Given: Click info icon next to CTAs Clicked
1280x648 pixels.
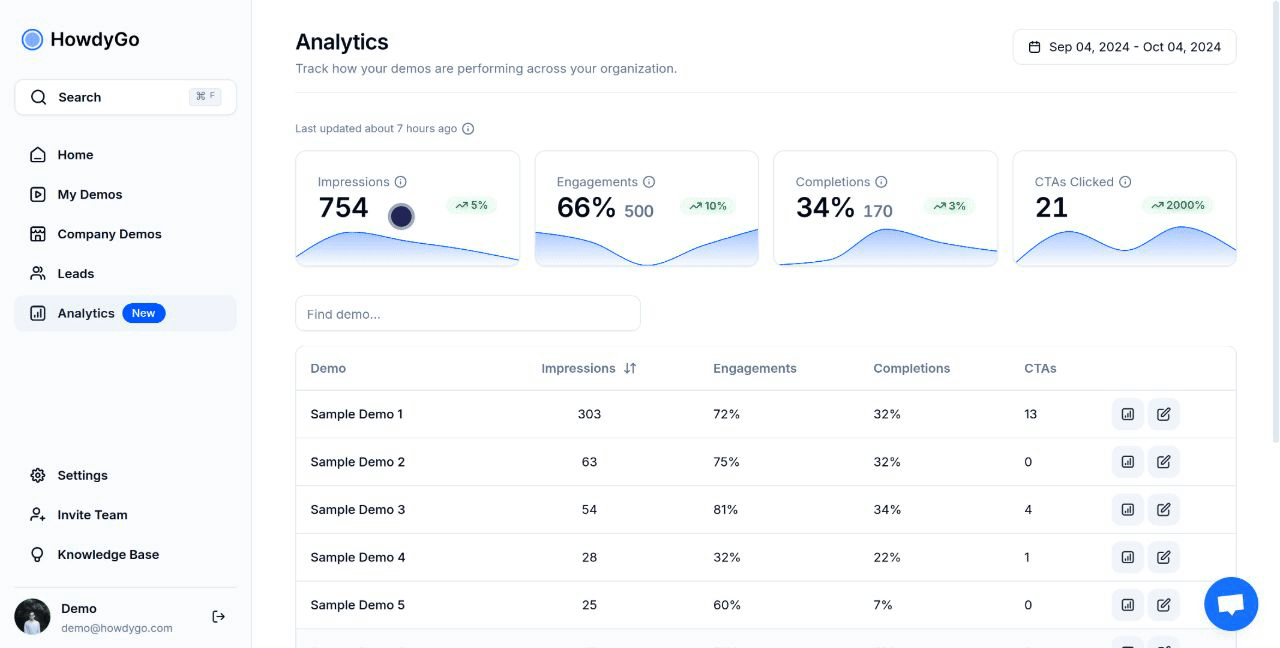Looking at the screenshot, I should pyautogui.click(x=1125, y=182).
